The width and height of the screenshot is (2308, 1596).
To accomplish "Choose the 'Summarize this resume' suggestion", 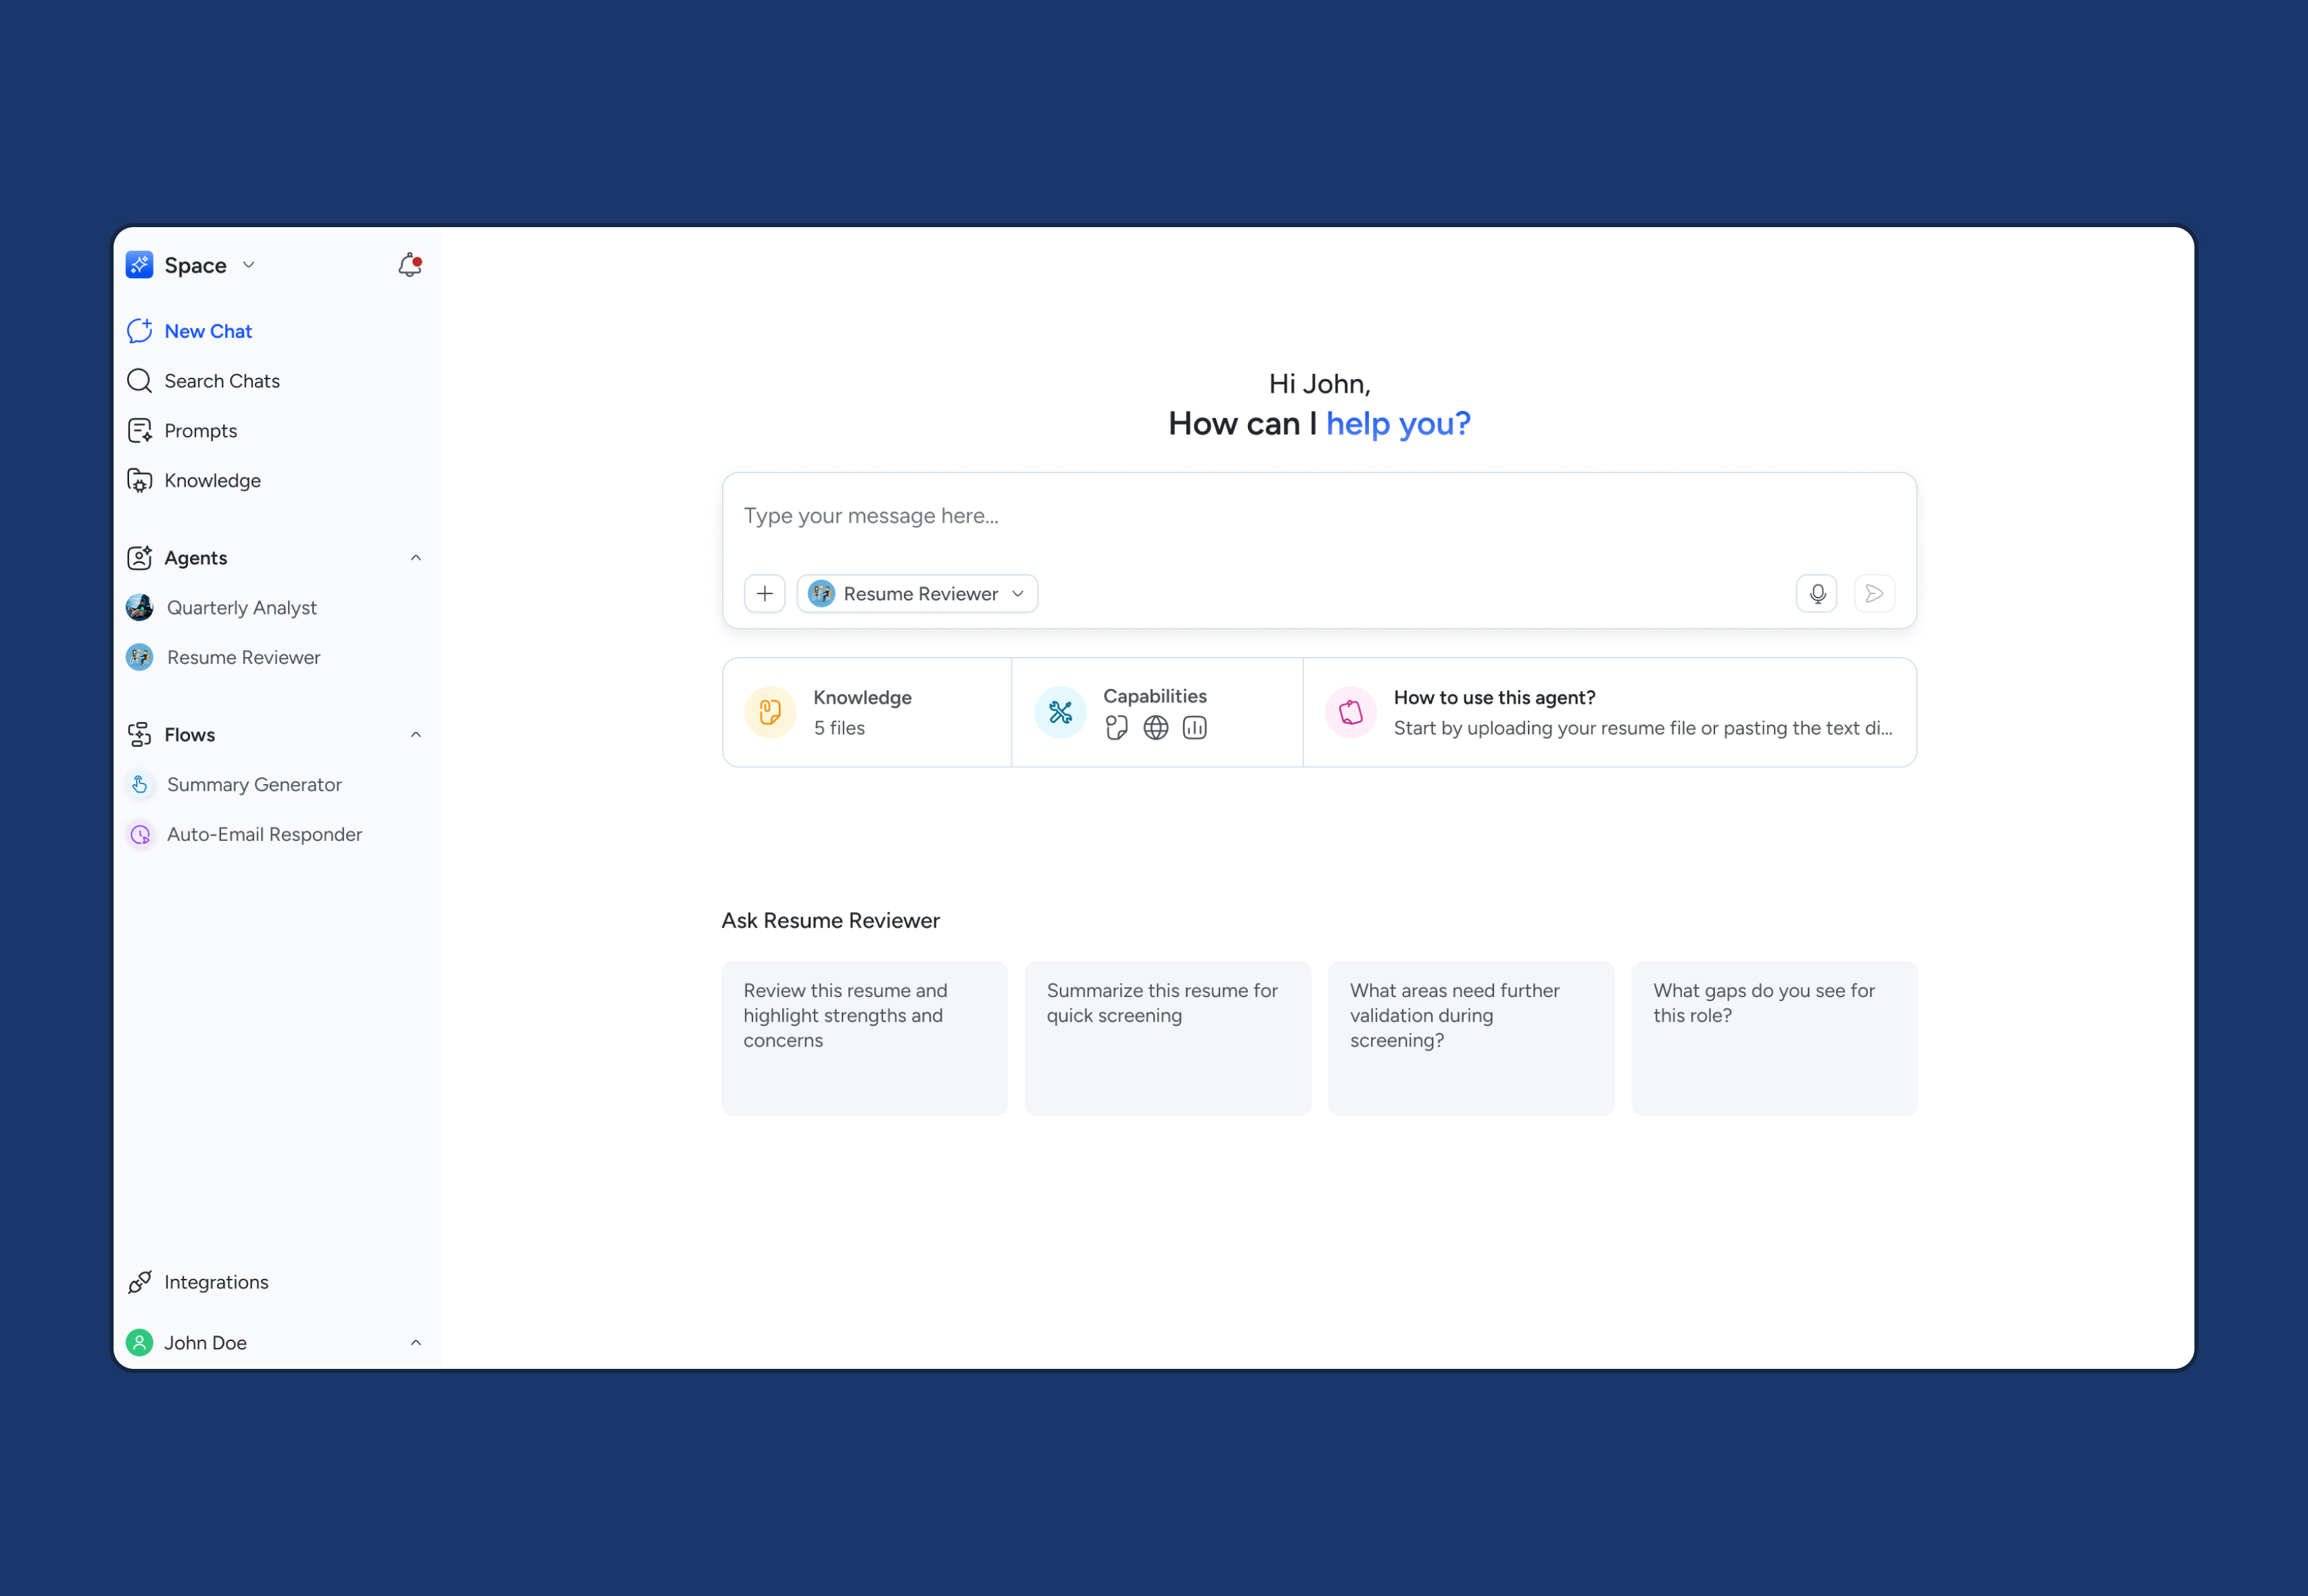I will point(1167,1038).
